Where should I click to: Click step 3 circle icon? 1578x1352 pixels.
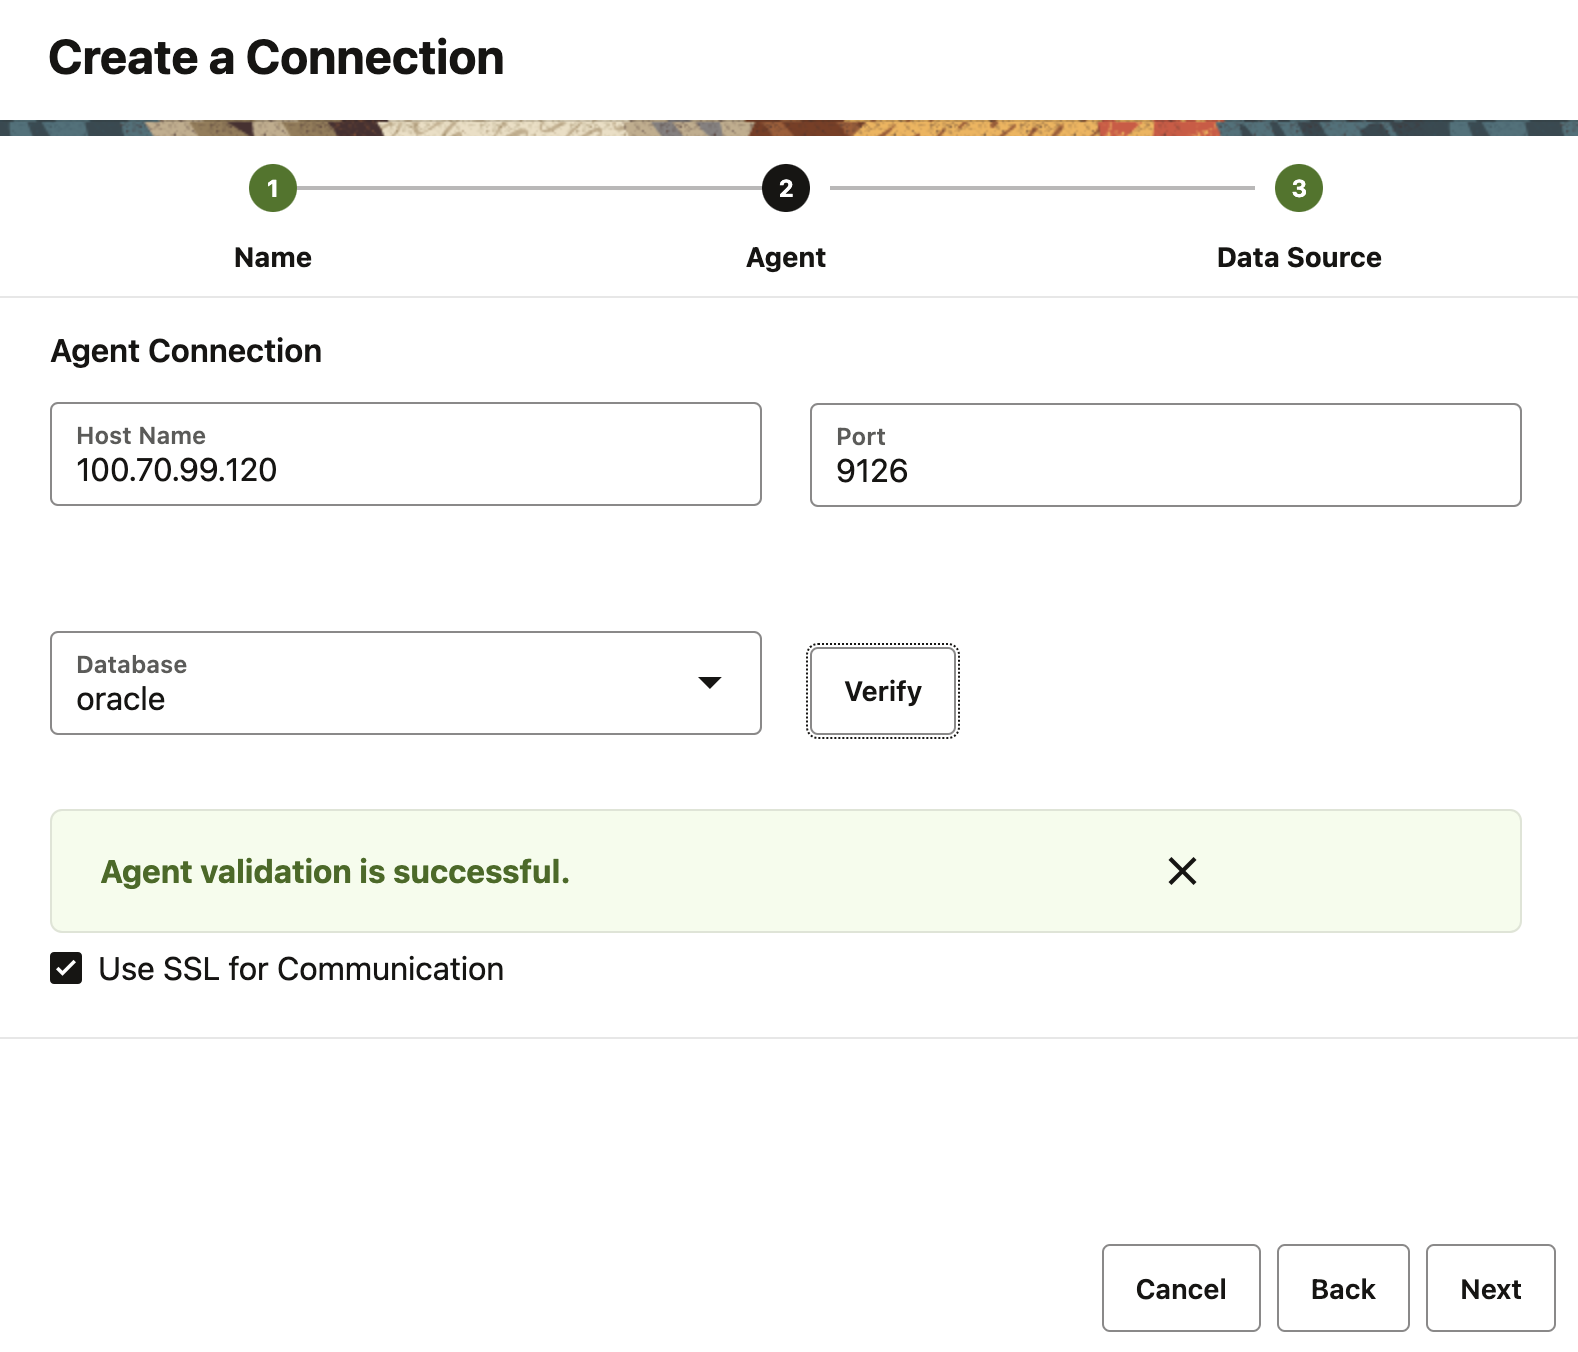tap(1298, 188)
